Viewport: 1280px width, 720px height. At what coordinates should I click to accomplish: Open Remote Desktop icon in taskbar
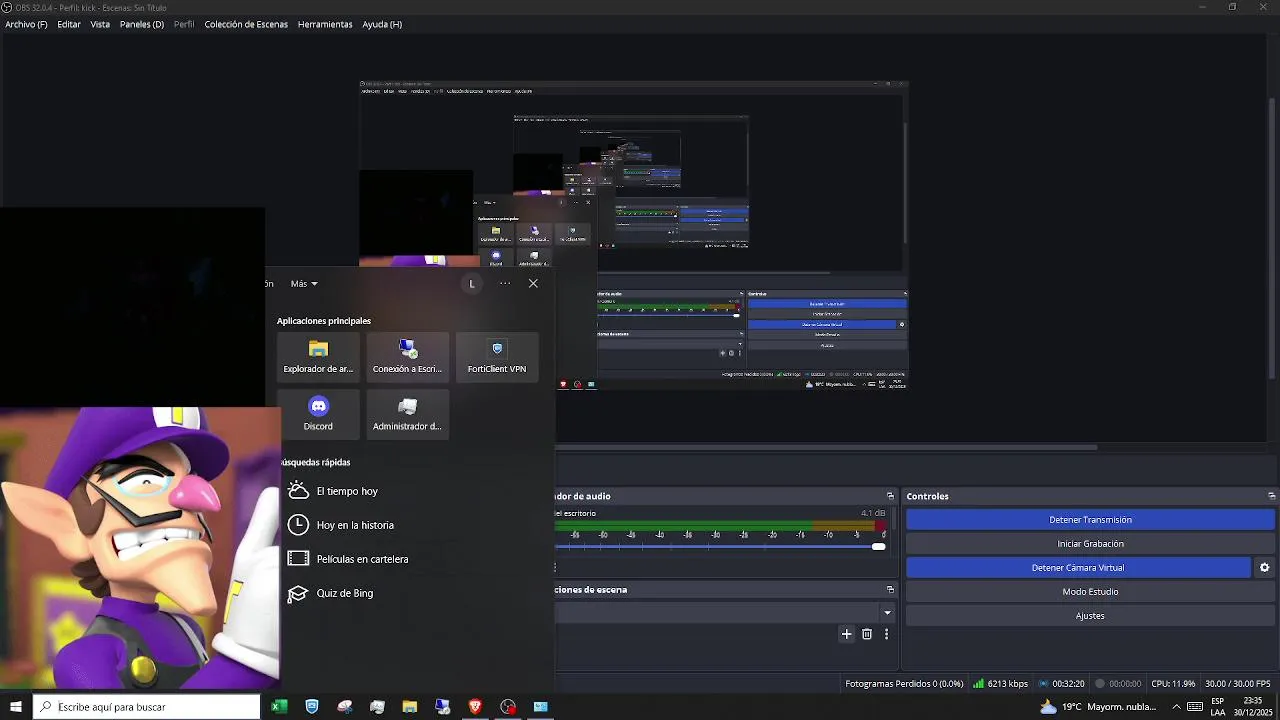point(443,707)
